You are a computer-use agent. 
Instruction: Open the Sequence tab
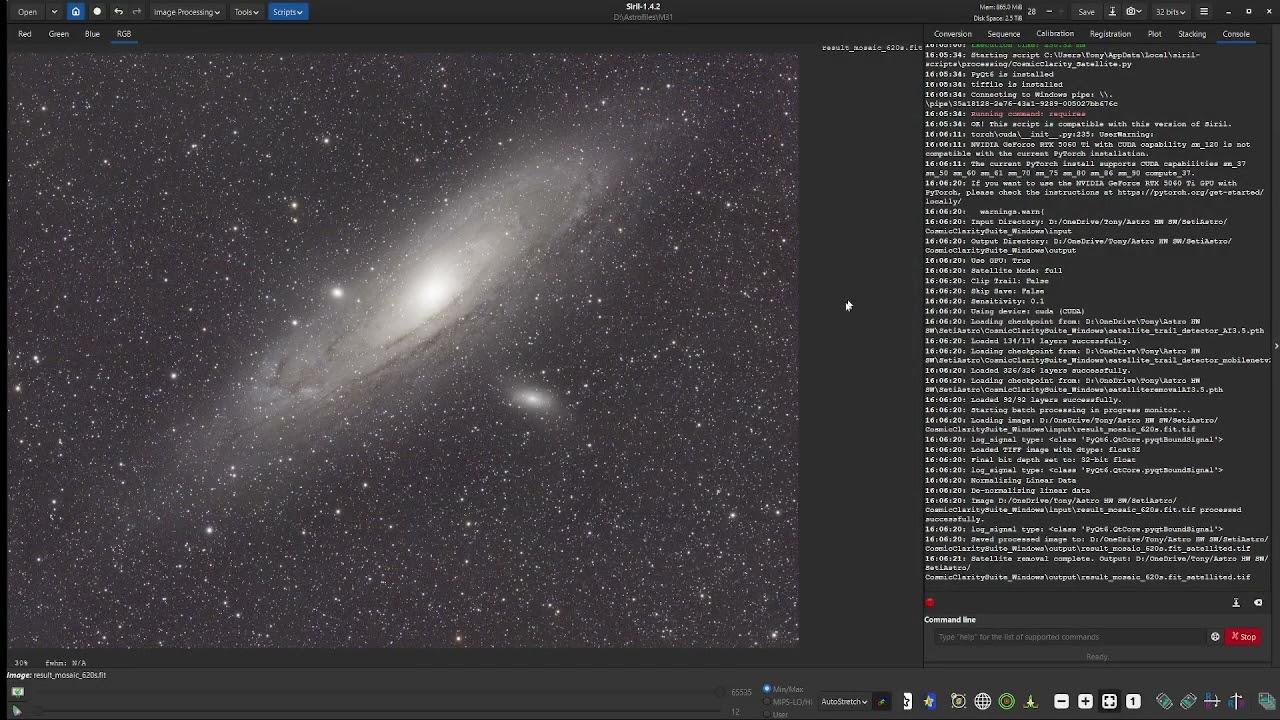[x=1003, y=34]
